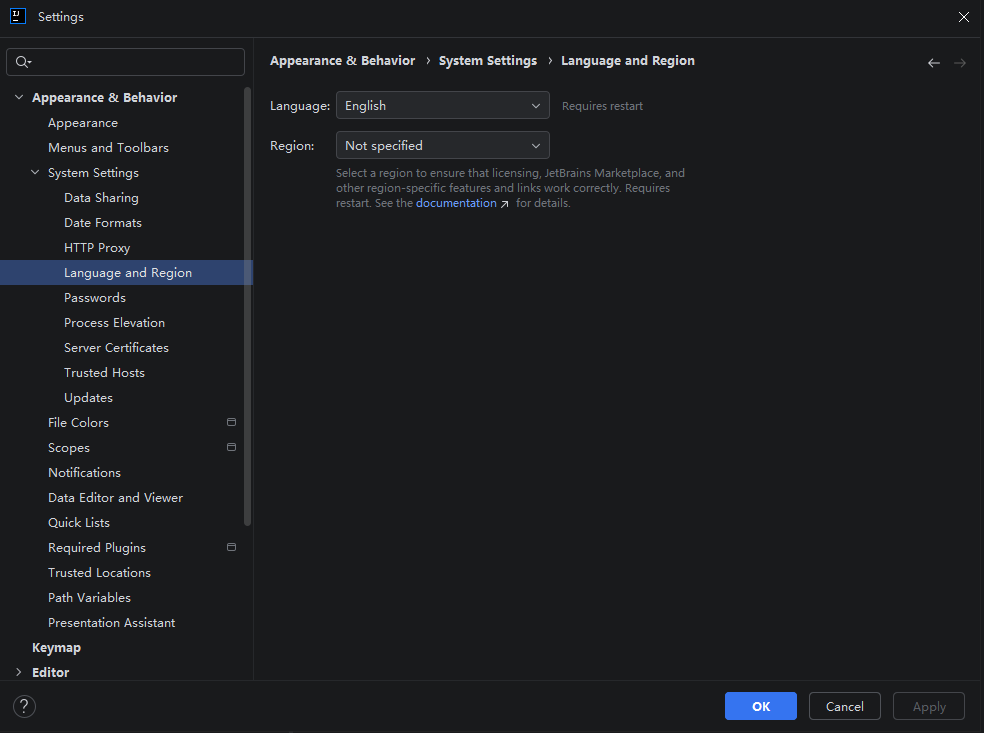The image size is (984, 733).
Task: Click the search magnifier icon
Action: click(23, 62)
